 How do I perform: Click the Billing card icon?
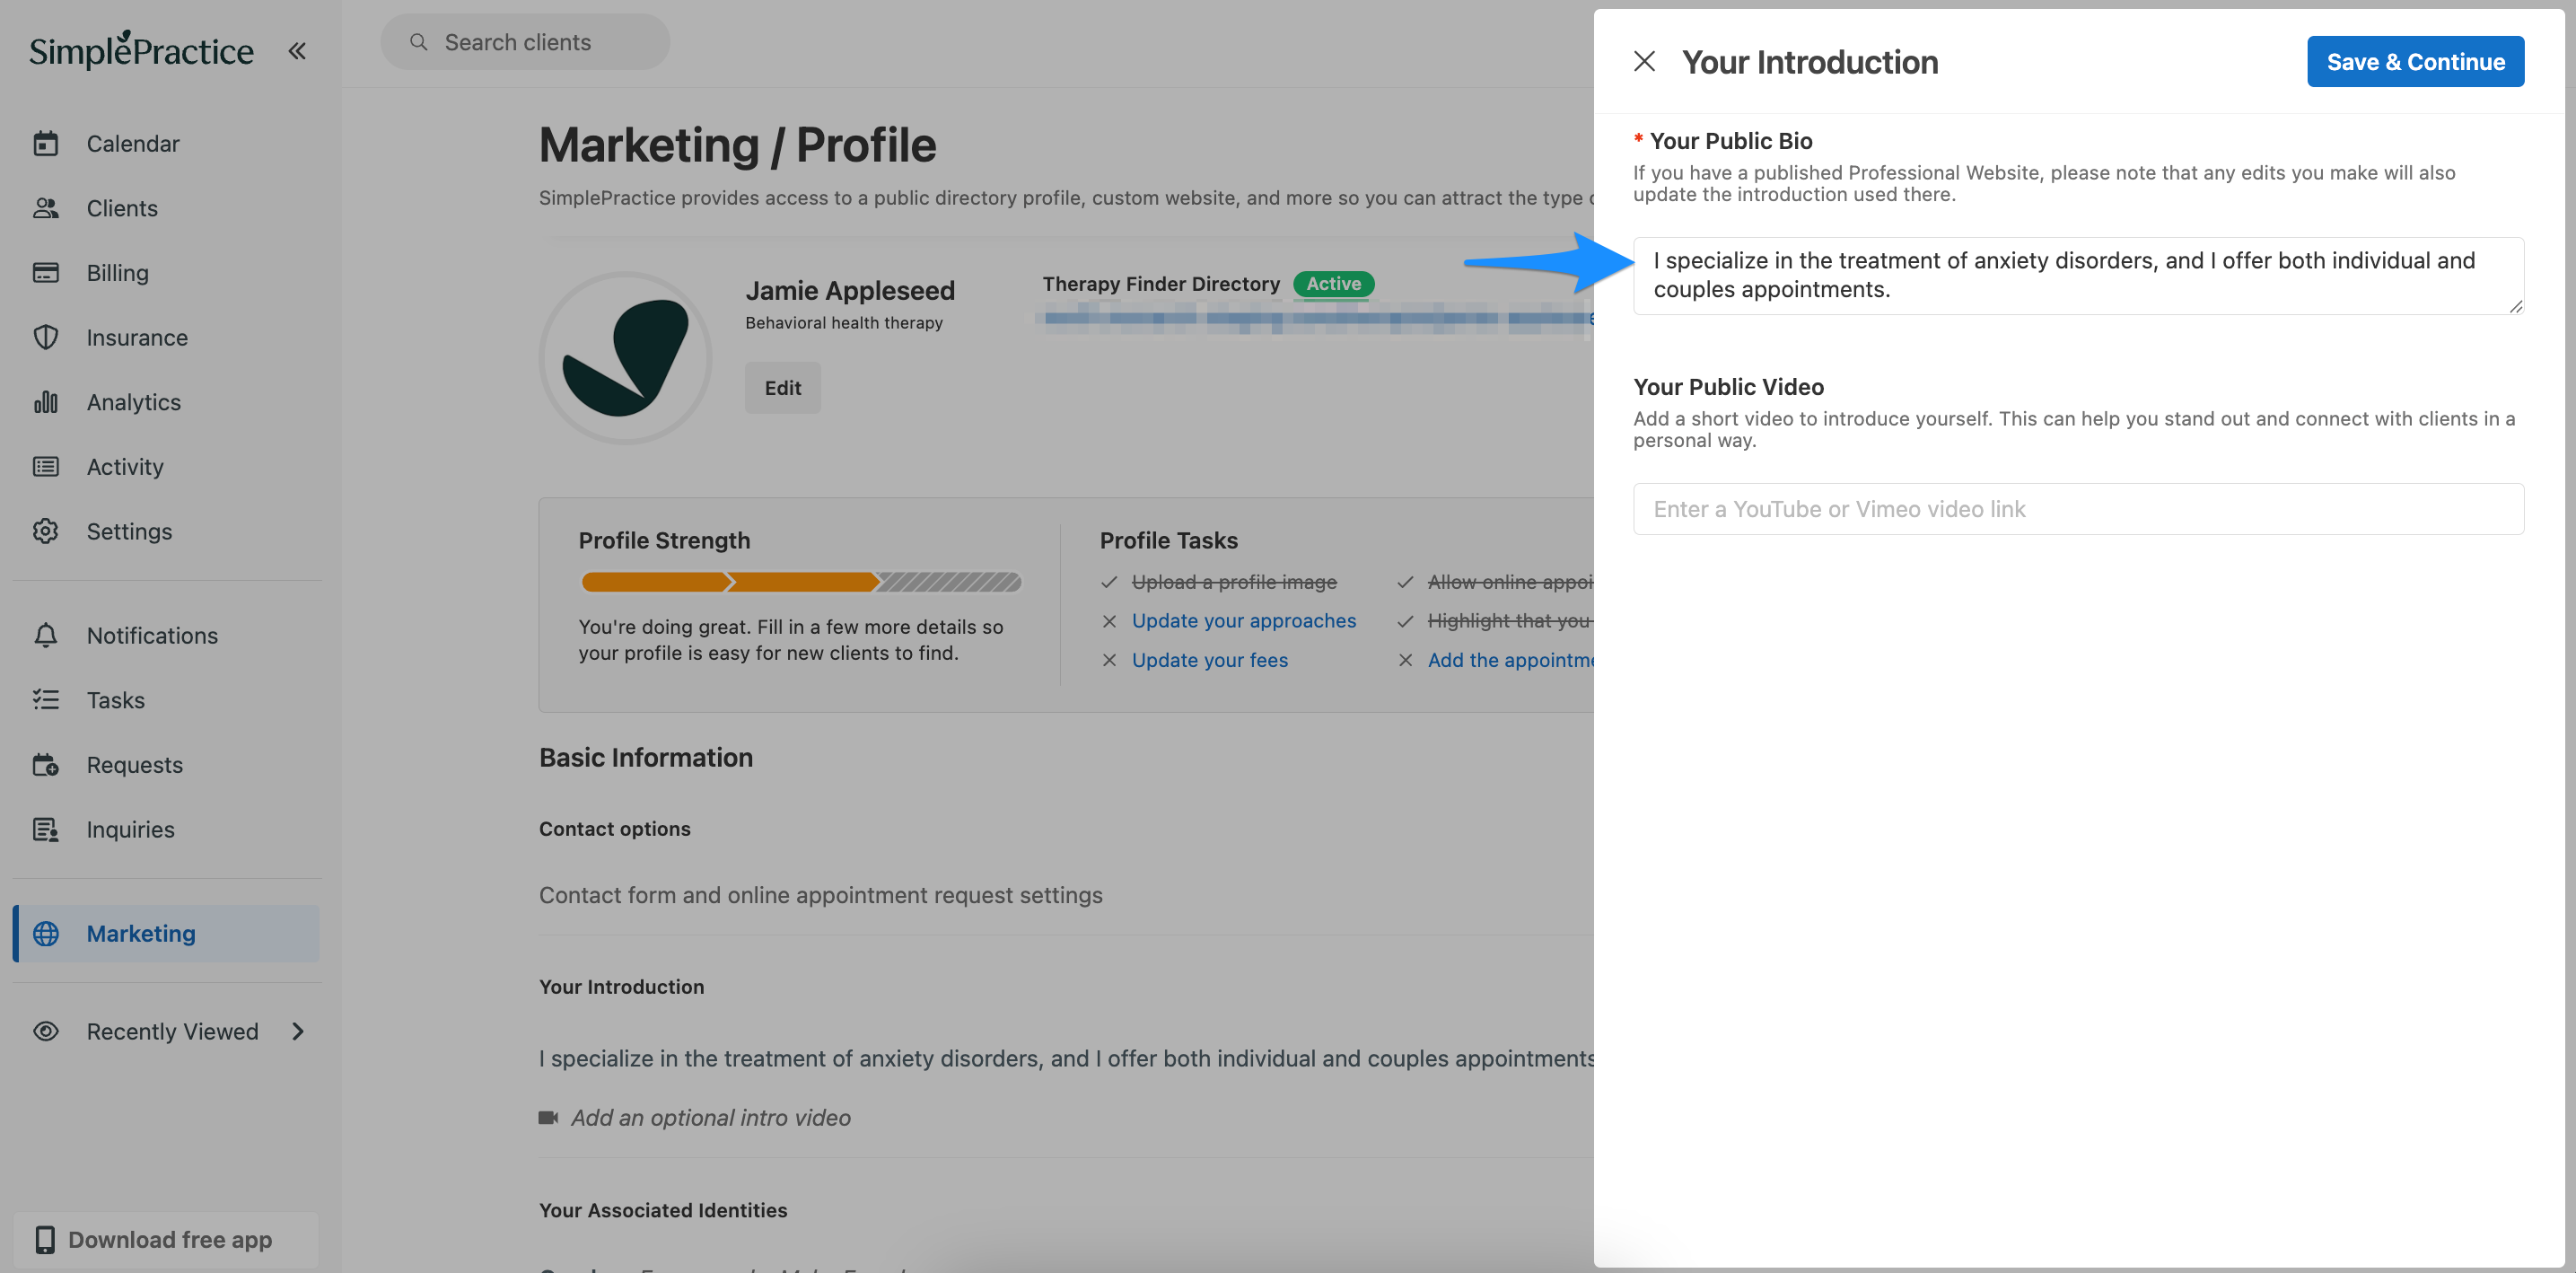(46, 273)
